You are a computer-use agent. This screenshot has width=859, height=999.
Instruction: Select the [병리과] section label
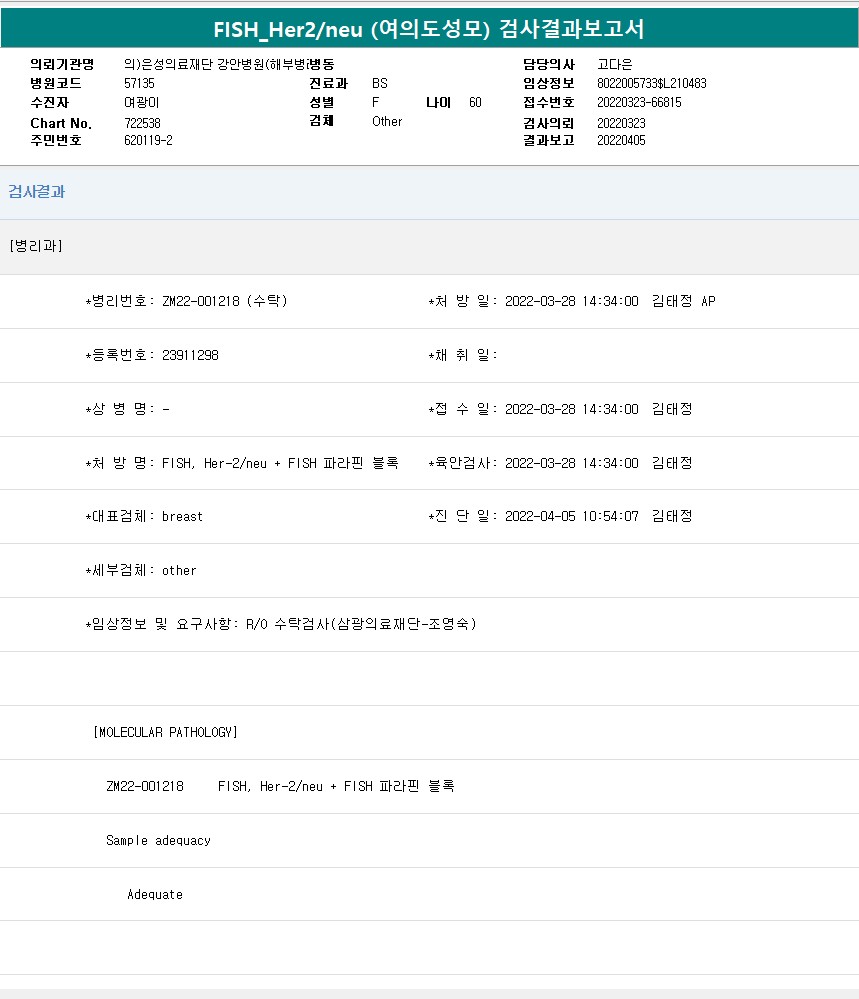click(36, 246)
